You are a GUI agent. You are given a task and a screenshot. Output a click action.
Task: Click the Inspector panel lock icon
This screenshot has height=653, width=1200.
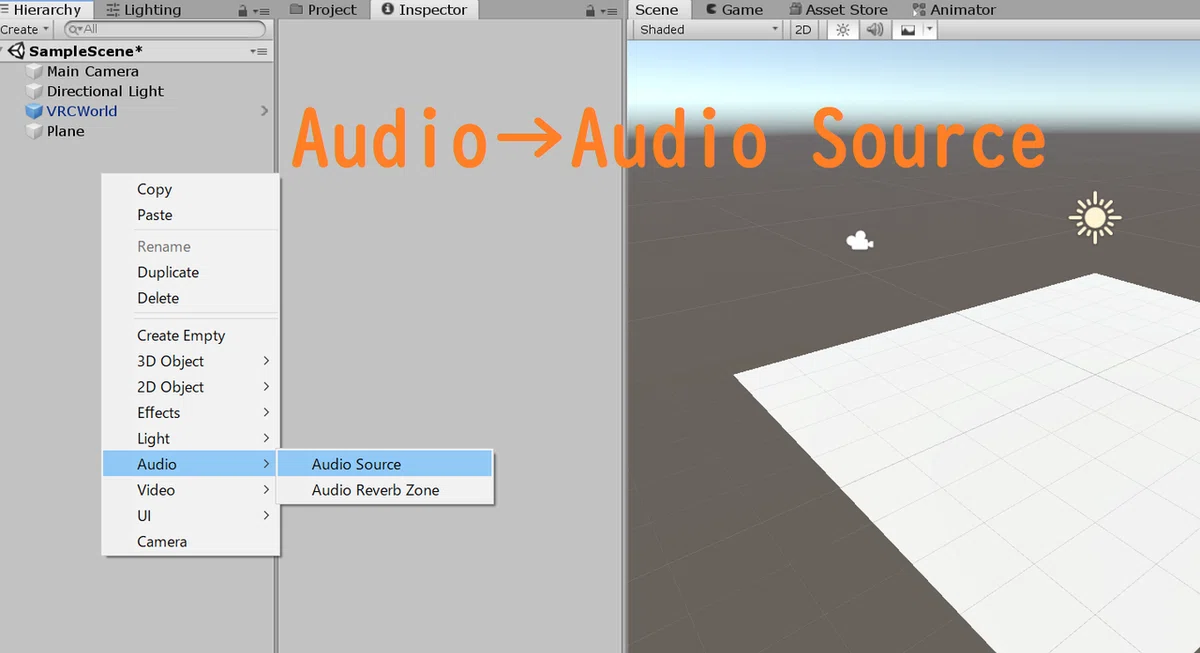[590, 10]
